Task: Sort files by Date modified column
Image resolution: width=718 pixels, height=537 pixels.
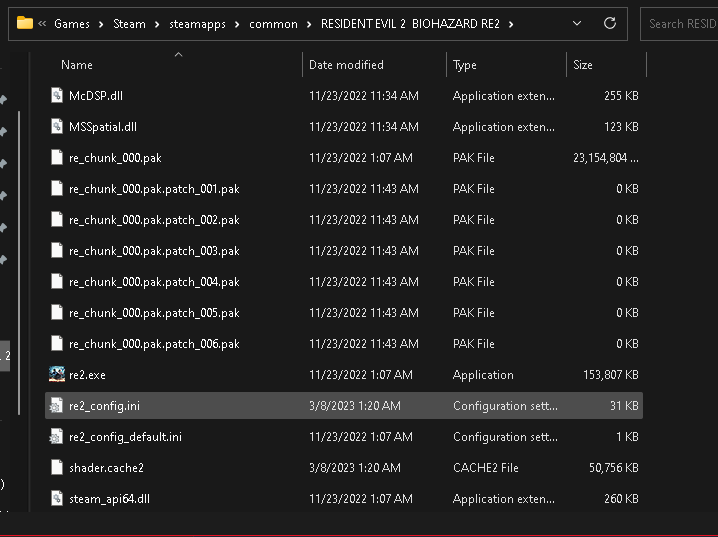Action: coord(346,65)
